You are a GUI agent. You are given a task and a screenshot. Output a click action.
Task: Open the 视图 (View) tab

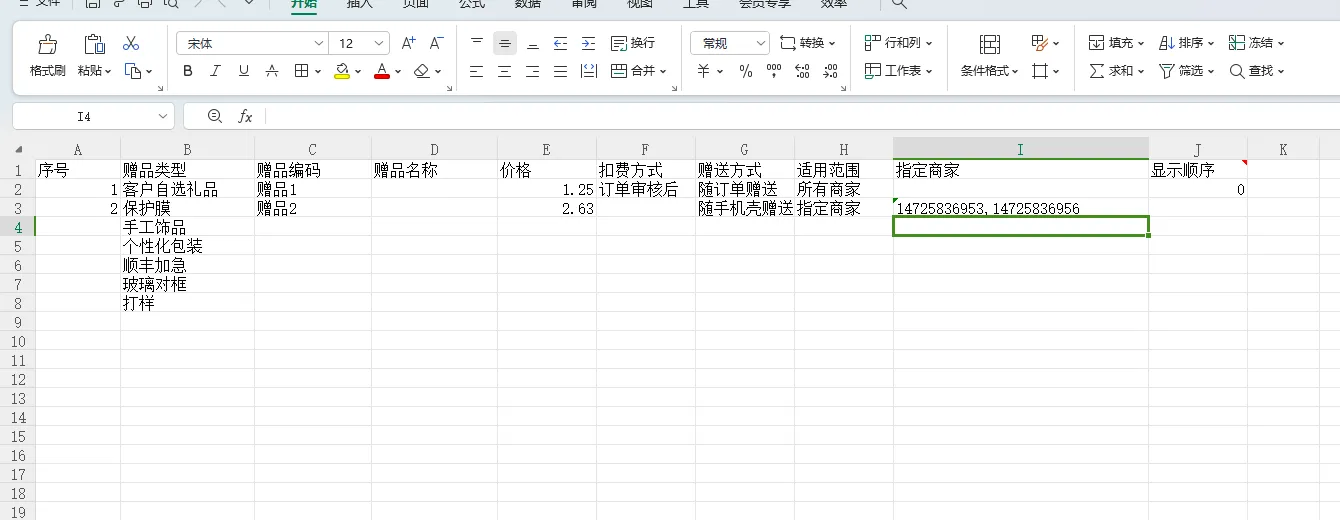pos(640,4)
